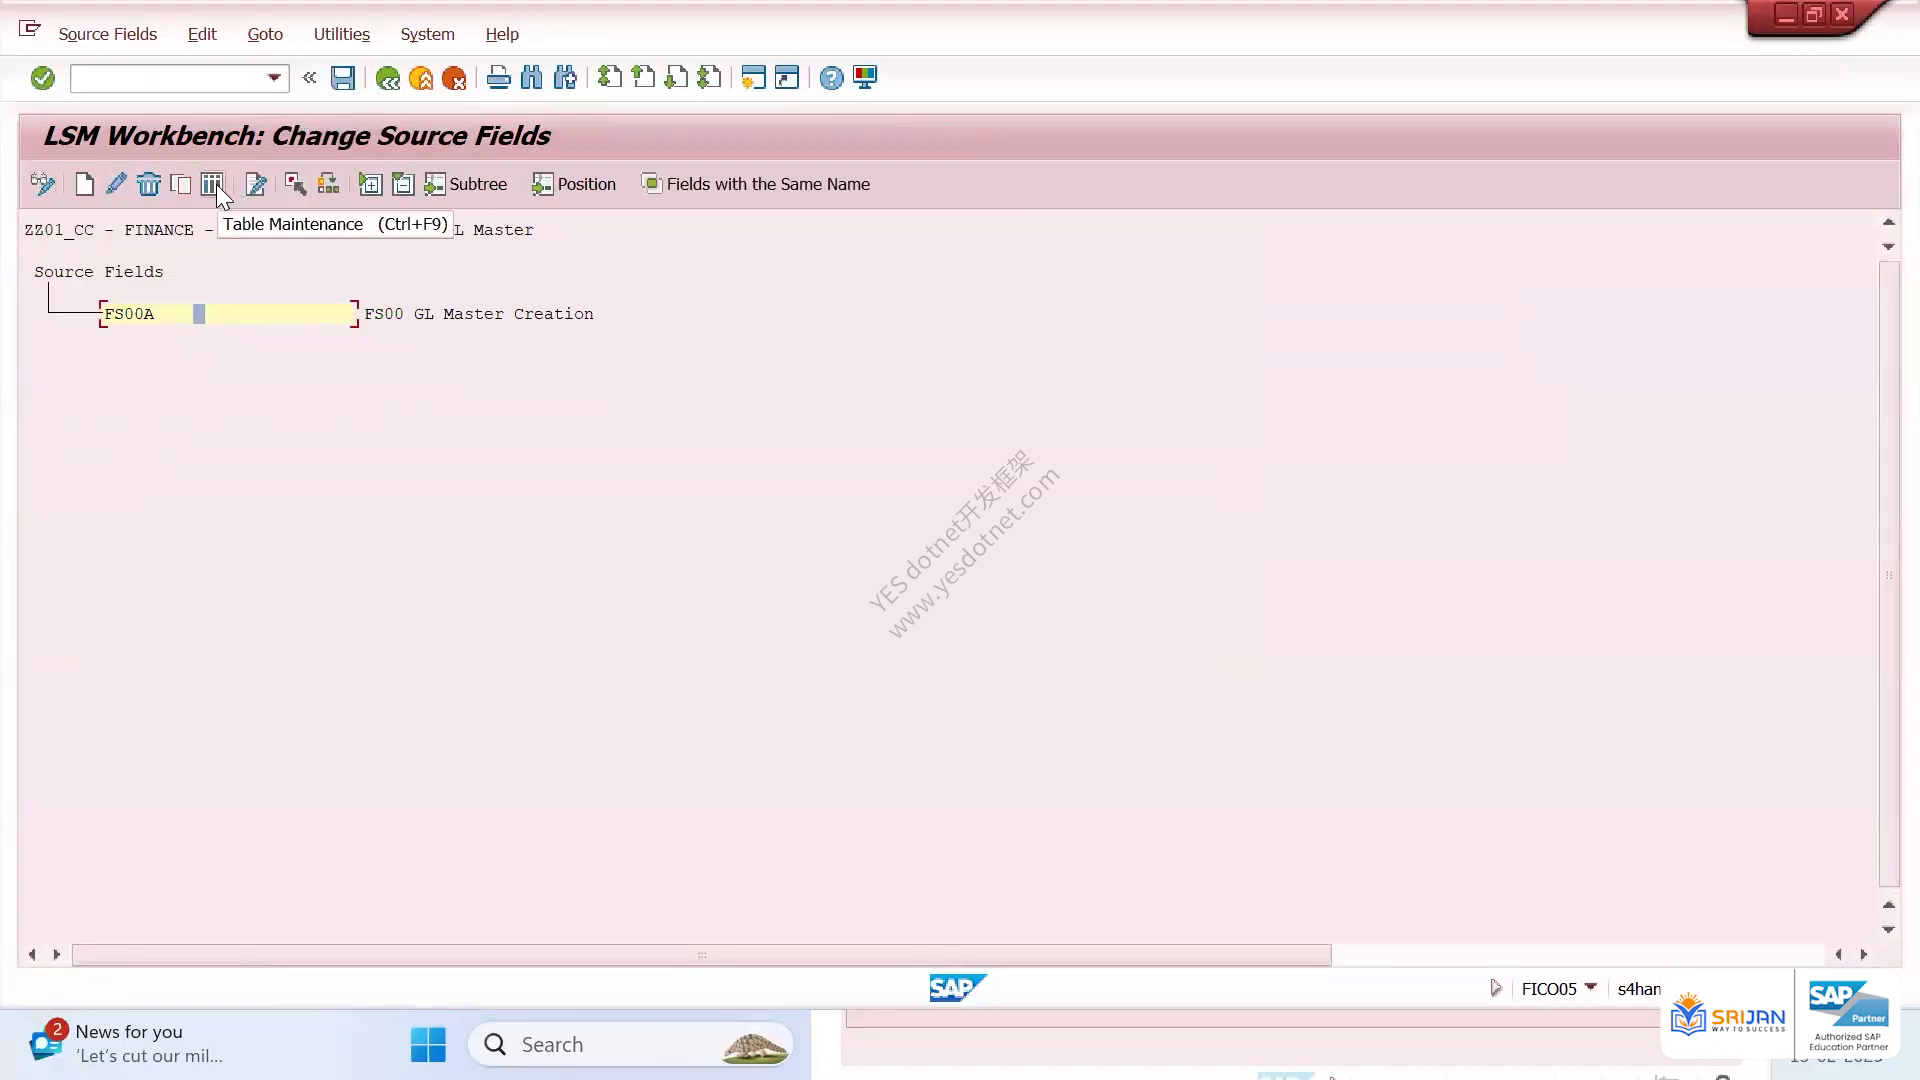The height and width of the screenshot is (1080, 1920).
Task: Click the orange Exit icon
Action: pyautogui.click(x=421, y=78)
